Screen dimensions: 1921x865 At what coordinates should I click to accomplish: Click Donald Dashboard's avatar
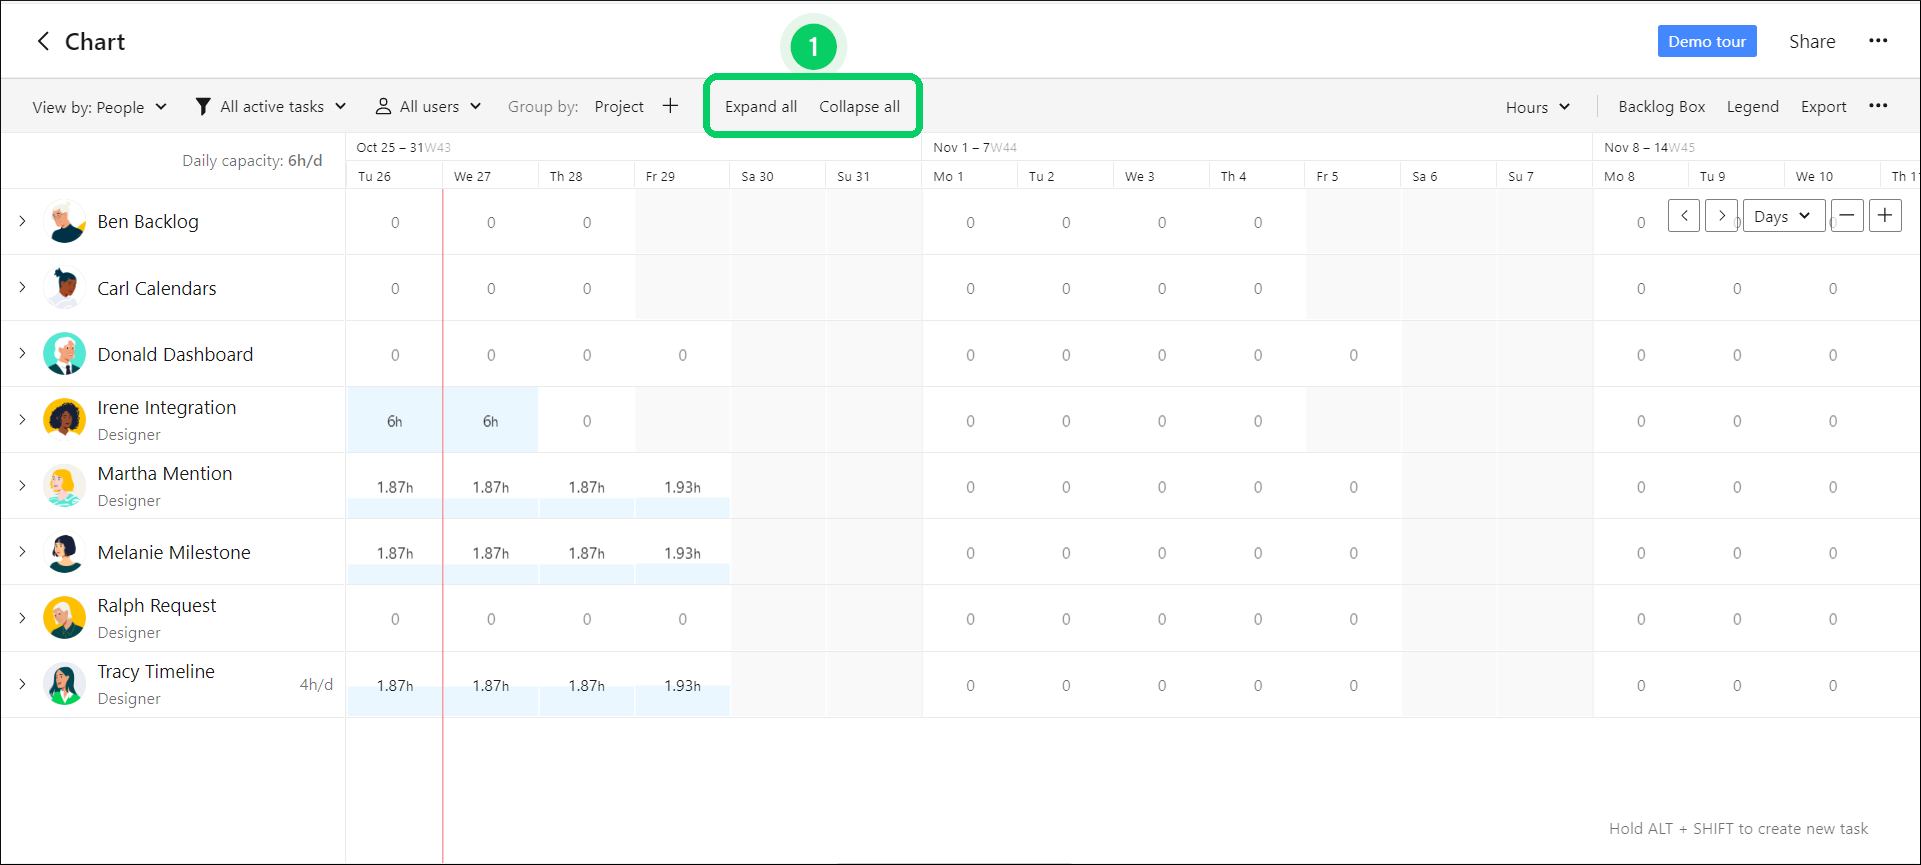tap(65, 354)
